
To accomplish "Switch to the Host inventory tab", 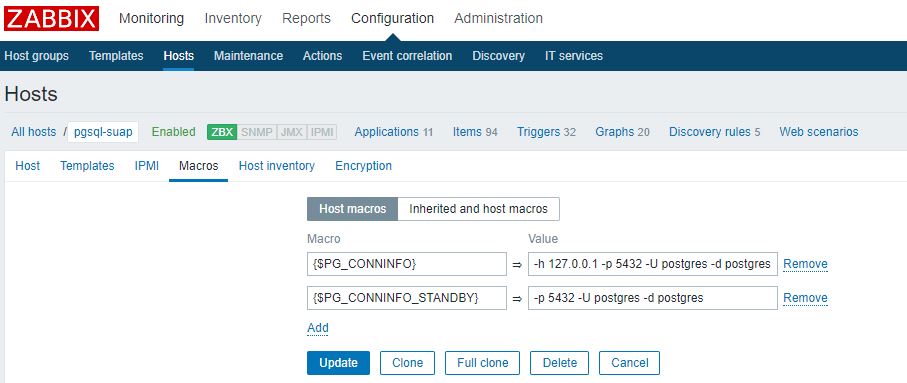I will 276,166.
